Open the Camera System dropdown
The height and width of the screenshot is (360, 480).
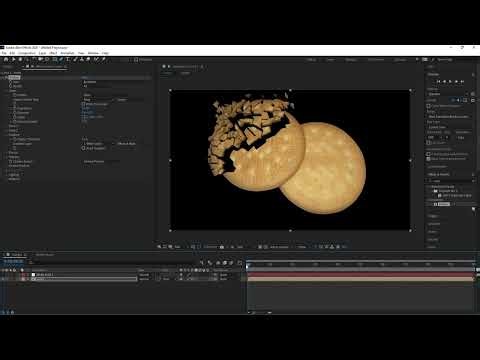pos(101,161)
